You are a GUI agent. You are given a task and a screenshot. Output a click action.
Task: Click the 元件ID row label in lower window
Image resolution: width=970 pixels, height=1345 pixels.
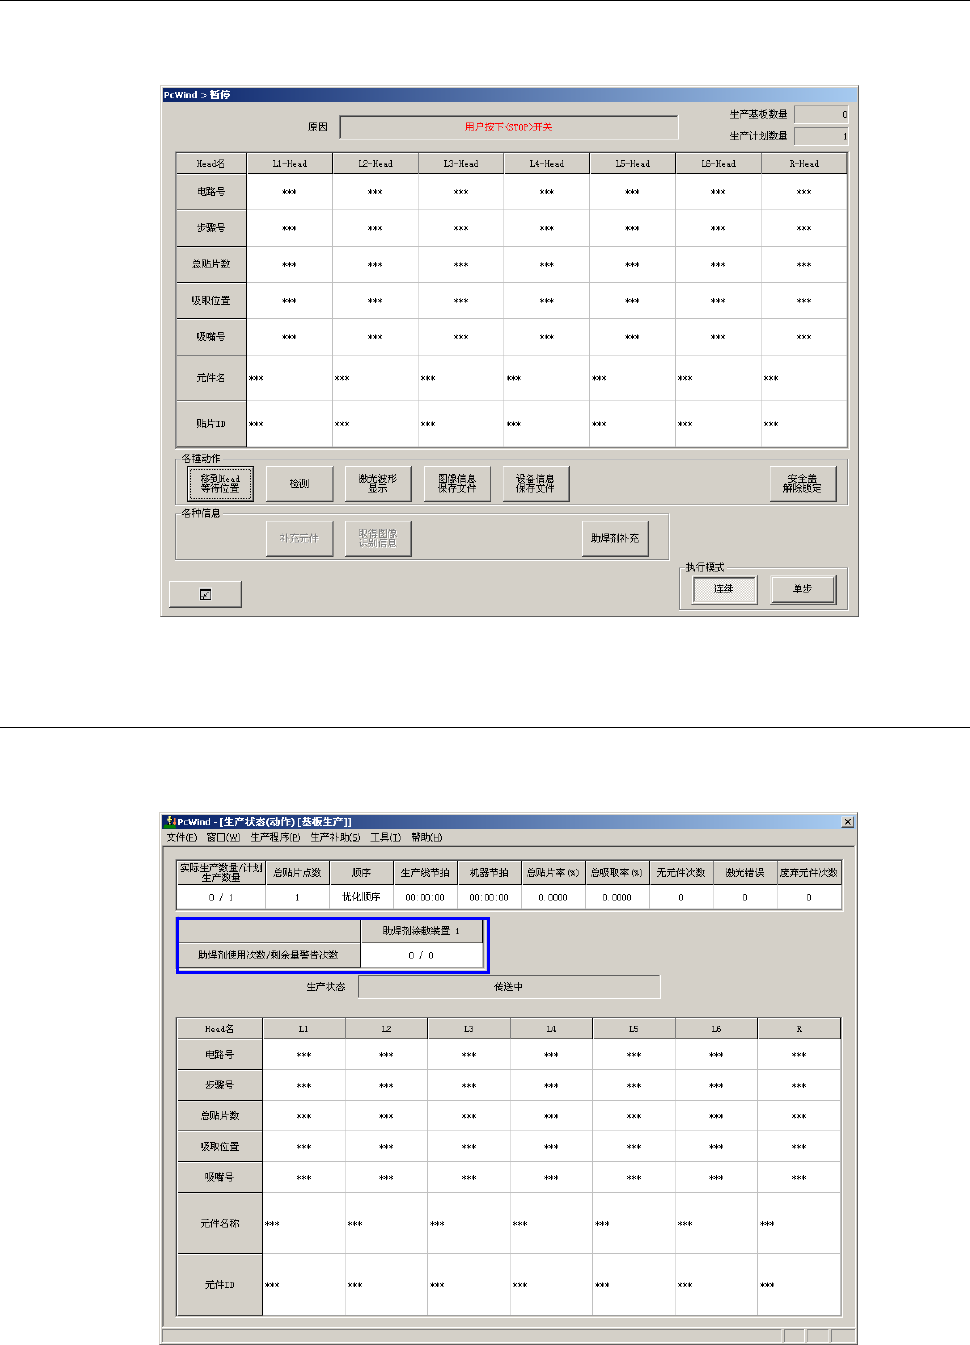pos(220,1285)
